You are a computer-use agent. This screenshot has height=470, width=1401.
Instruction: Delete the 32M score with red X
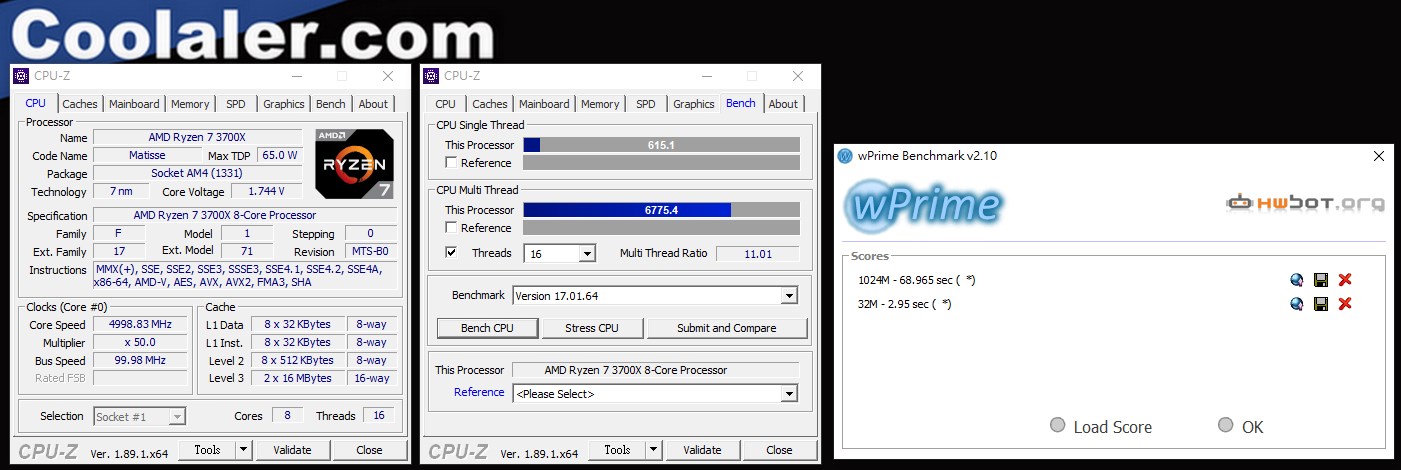[x=1345, y=304]
